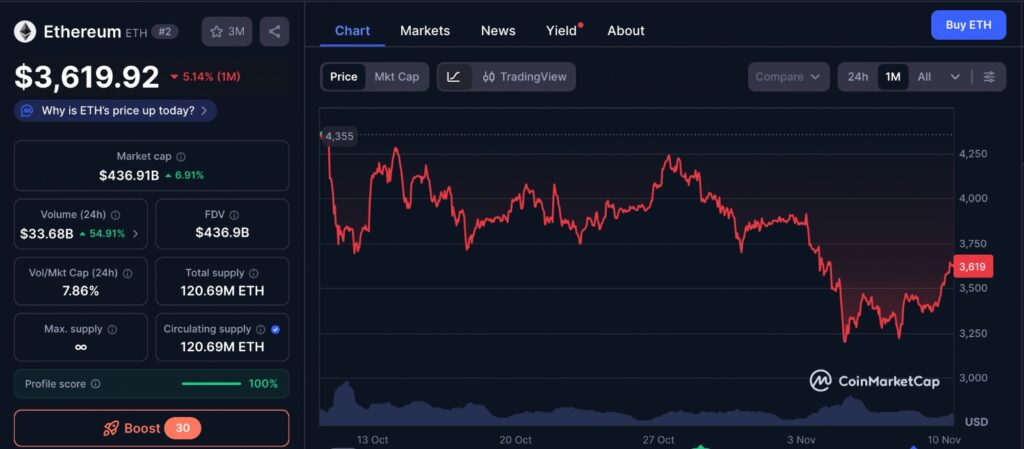Click the 20 Oct axis label
Image resolution: width=1024 pixels, height=449 pixels.
pyautogui.click(x=515, y=440)
